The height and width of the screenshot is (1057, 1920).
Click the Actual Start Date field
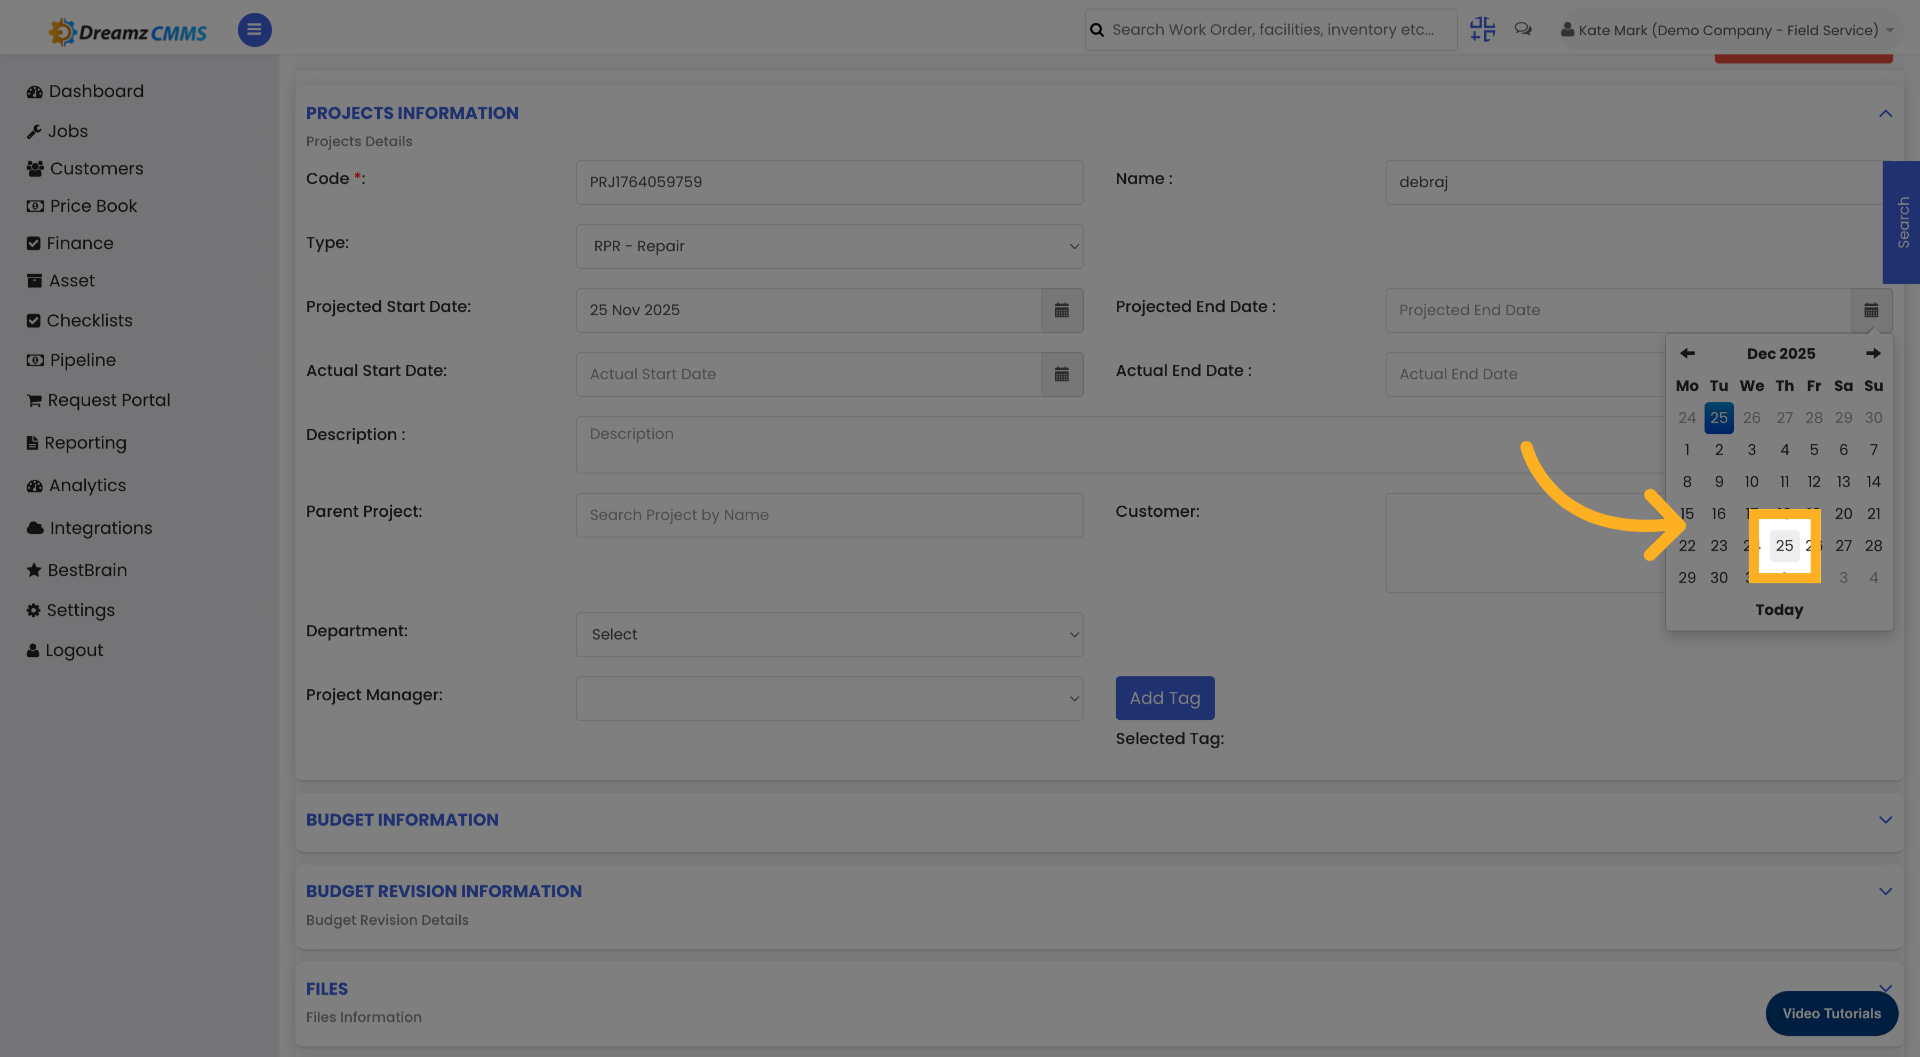tap(808, 374)
